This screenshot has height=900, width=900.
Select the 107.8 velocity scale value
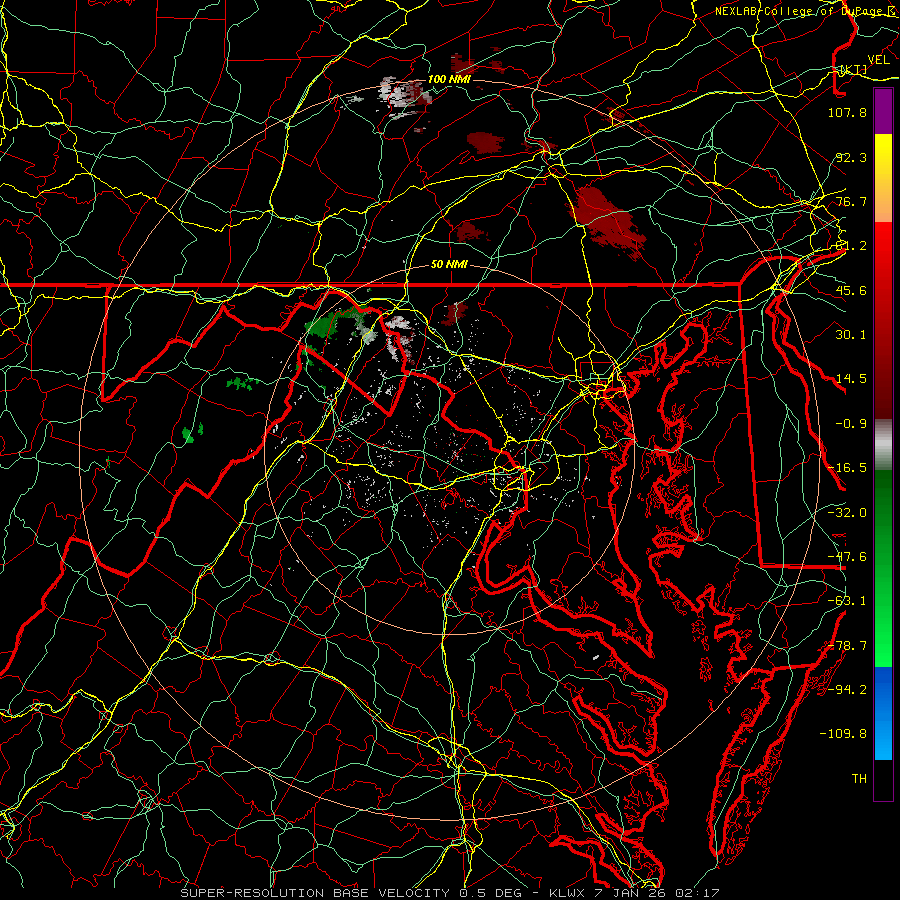[847, 112]
